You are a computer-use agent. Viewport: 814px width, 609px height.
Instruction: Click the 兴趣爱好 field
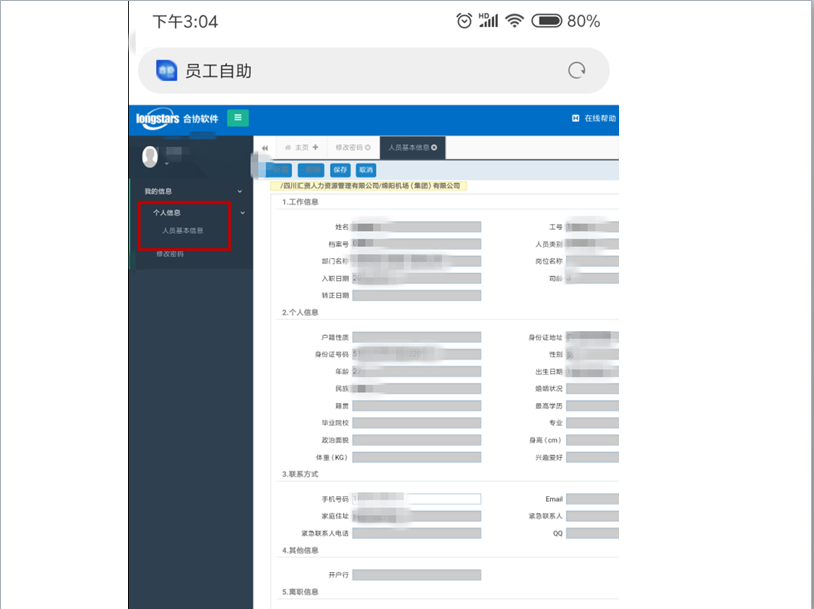pyautogui.click(x=592, y=457)
